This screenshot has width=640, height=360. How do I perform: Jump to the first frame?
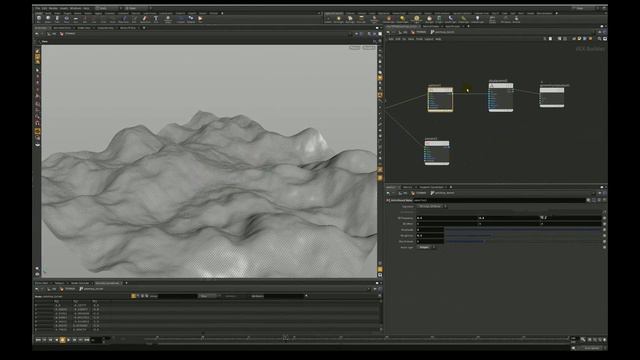tap(38, 340)
